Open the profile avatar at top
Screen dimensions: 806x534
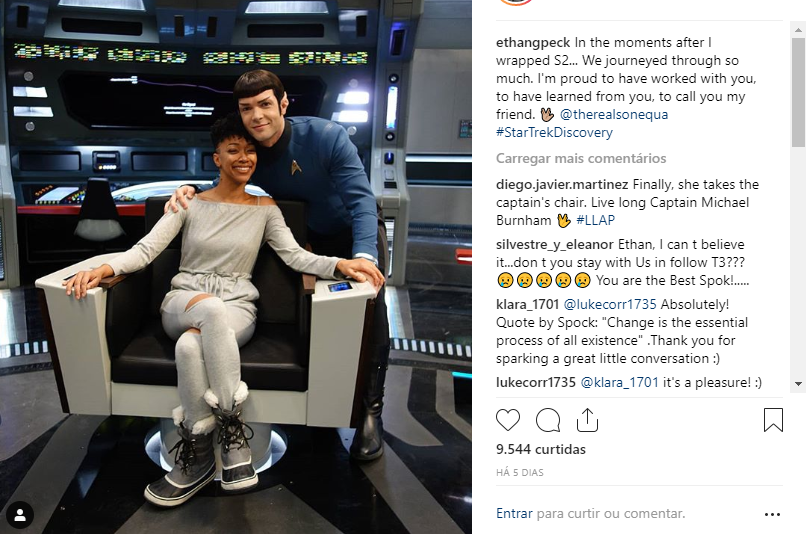(x=516, y=2)
